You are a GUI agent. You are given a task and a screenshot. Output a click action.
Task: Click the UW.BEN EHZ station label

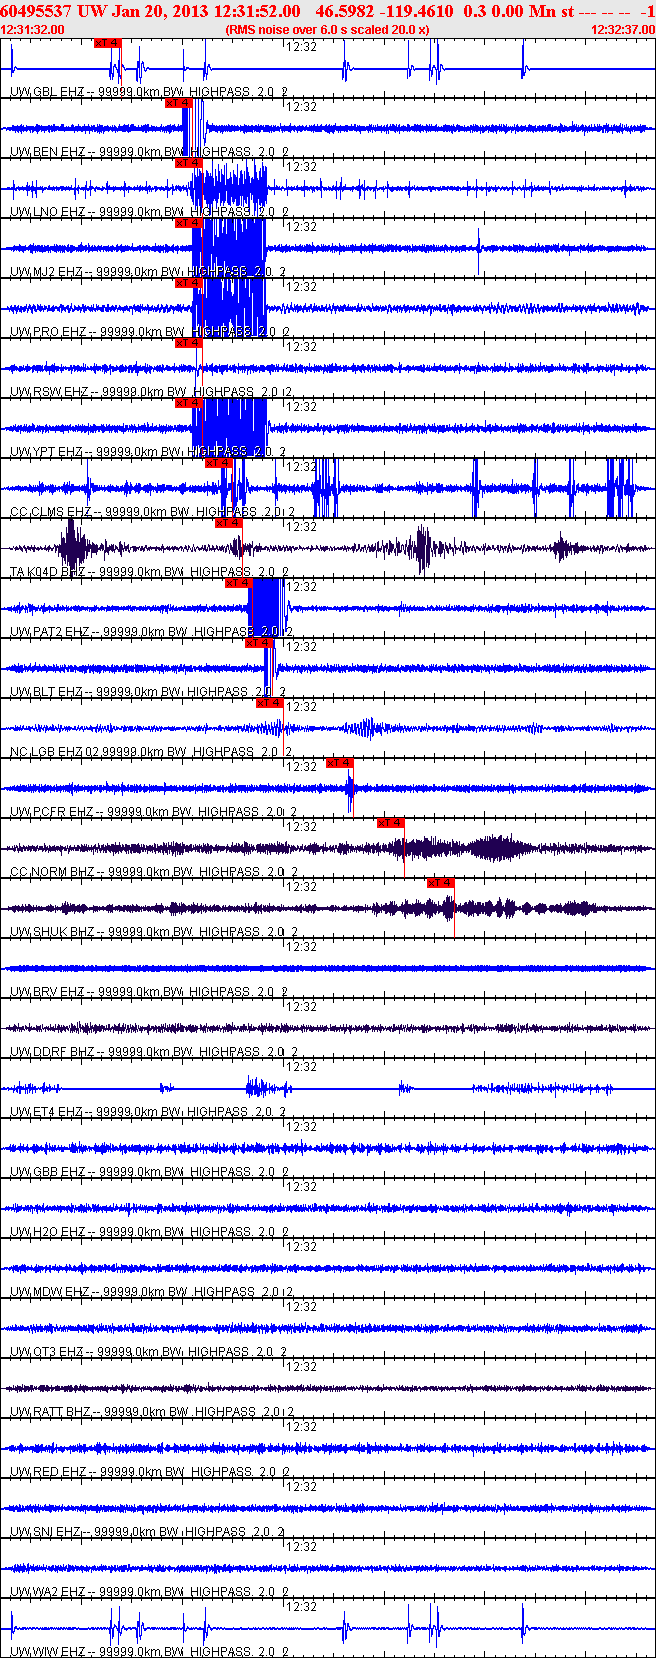[x=47, y=152]
